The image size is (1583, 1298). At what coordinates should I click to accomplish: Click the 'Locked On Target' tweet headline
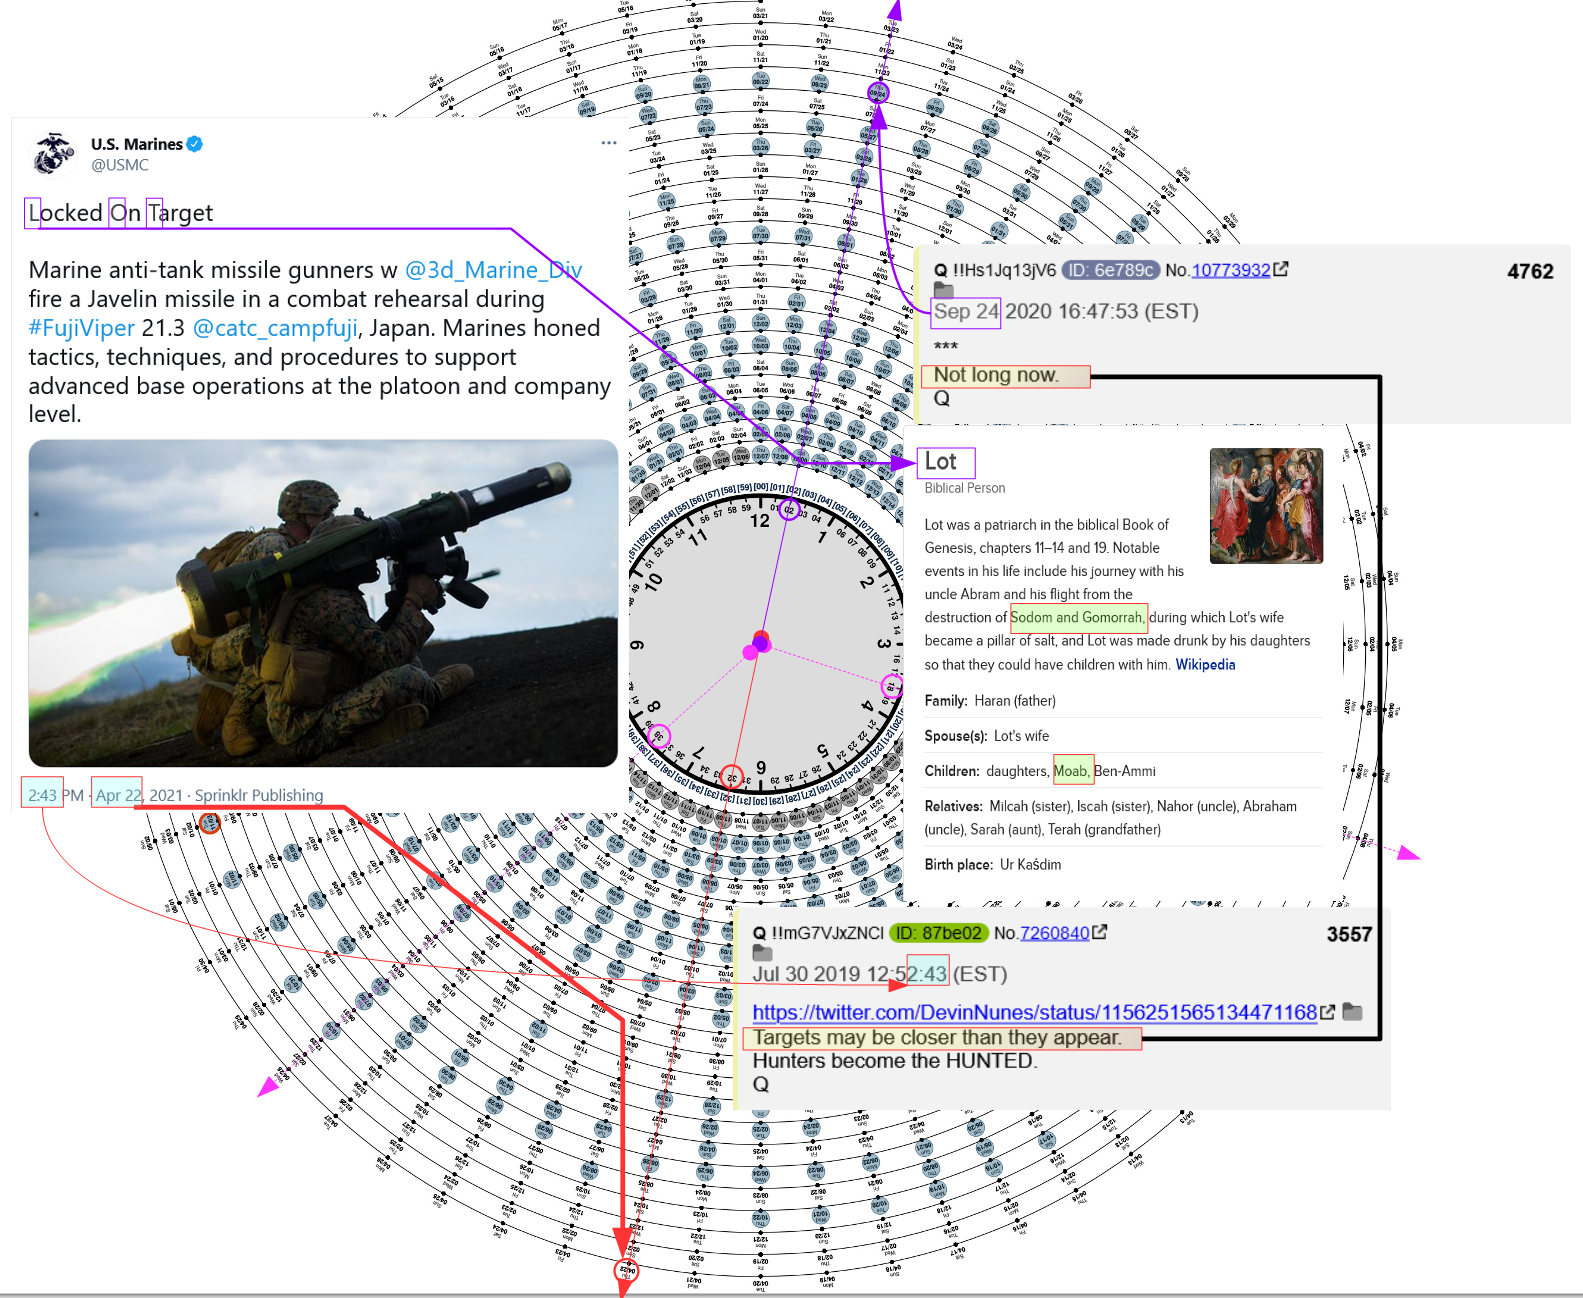tap(121, 213)
